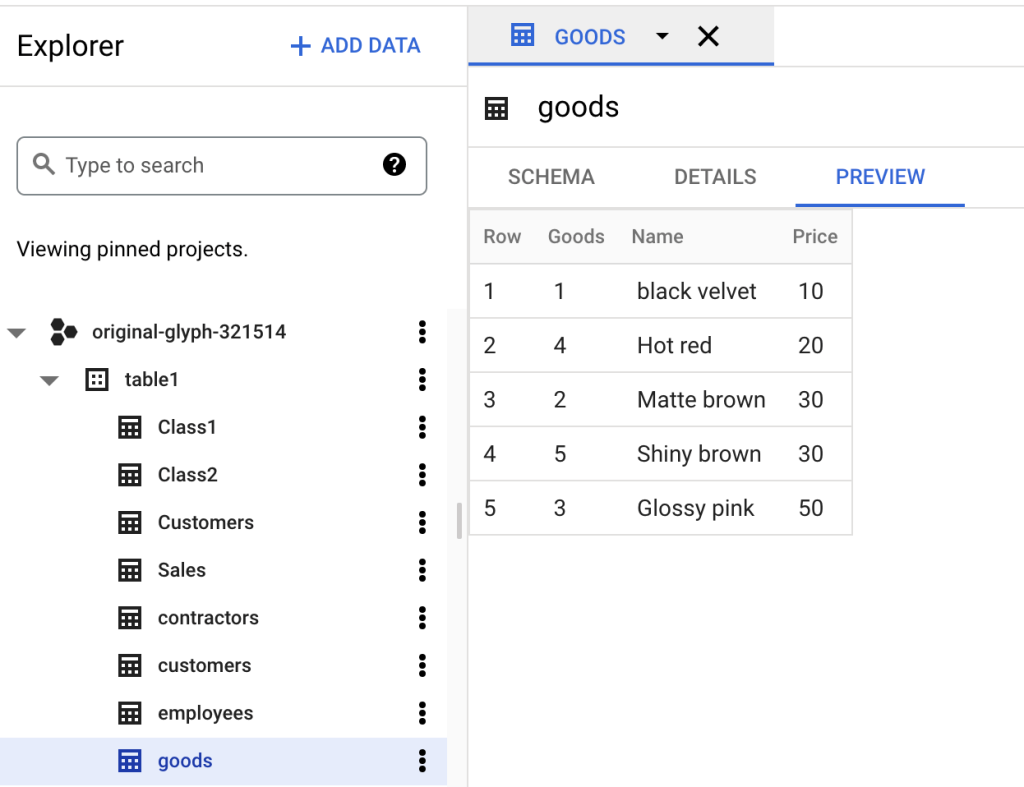This screenshot has width=1024, height=787.
Task: Click the table1 dataset icon
Action: click(96, 379)
